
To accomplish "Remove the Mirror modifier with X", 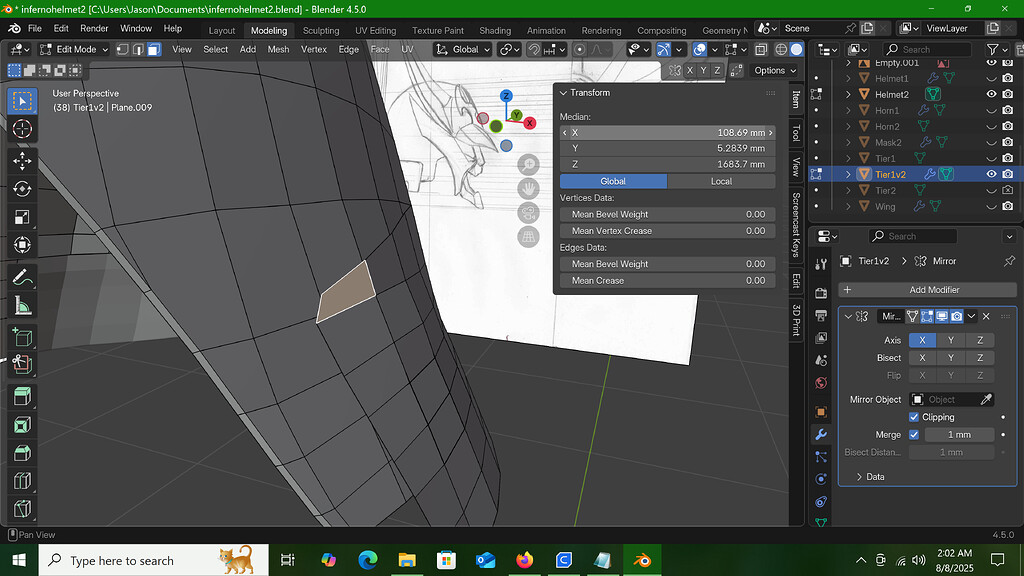I will pyautogui.click(x=986, y=317).
